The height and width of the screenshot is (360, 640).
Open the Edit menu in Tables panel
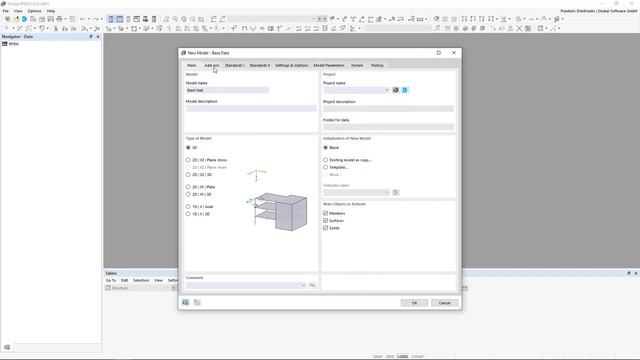124,280
